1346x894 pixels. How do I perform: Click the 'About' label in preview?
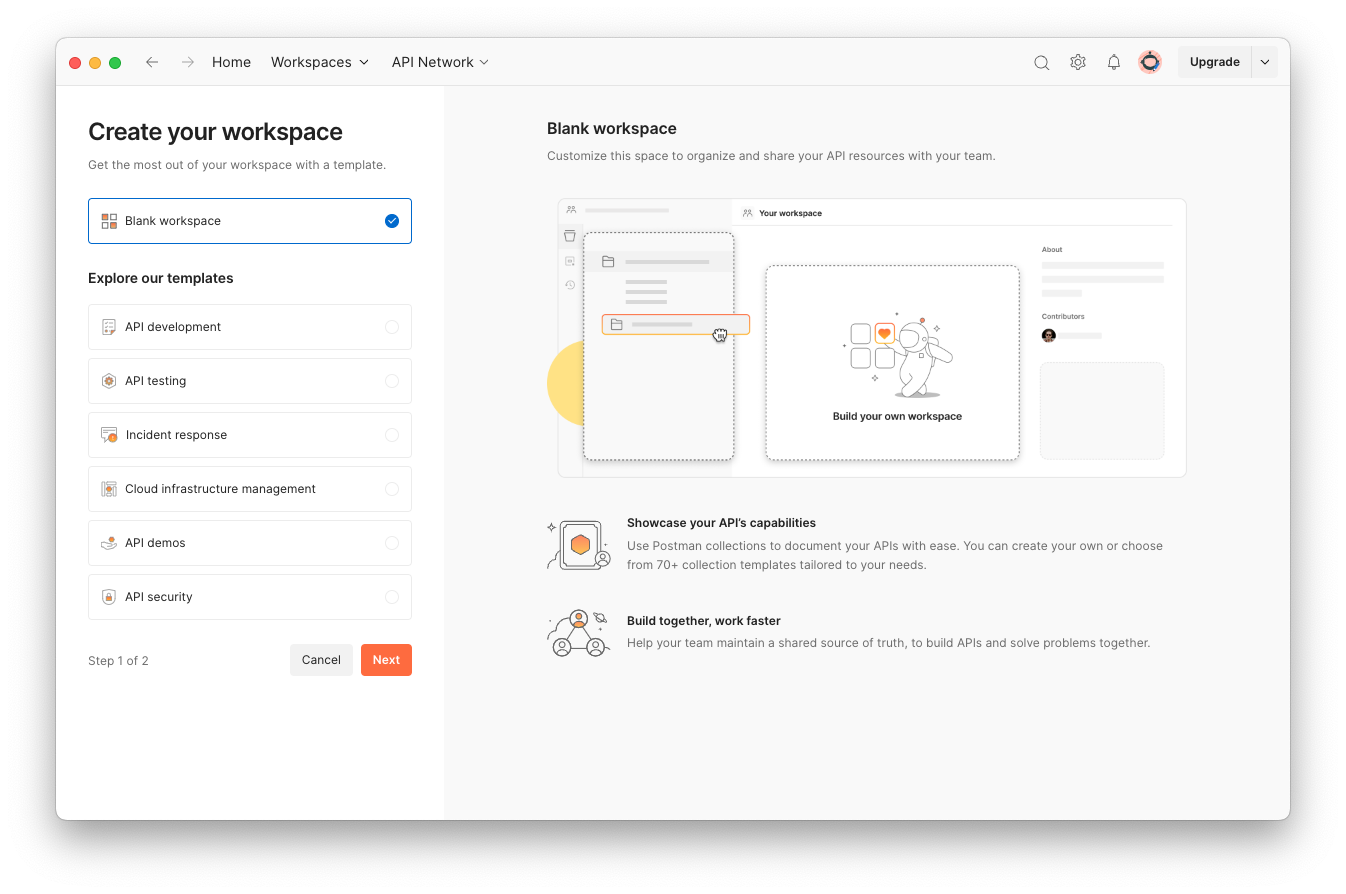click(x=1052, y=249)
